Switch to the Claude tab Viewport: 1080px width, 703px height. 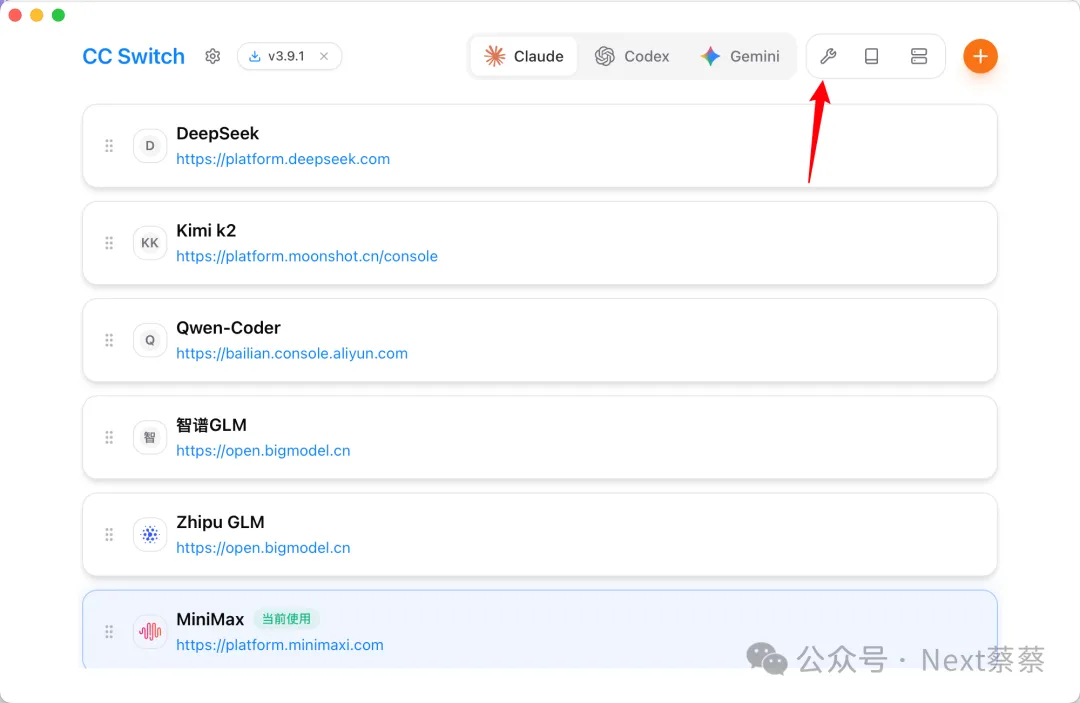coord(524,57)
